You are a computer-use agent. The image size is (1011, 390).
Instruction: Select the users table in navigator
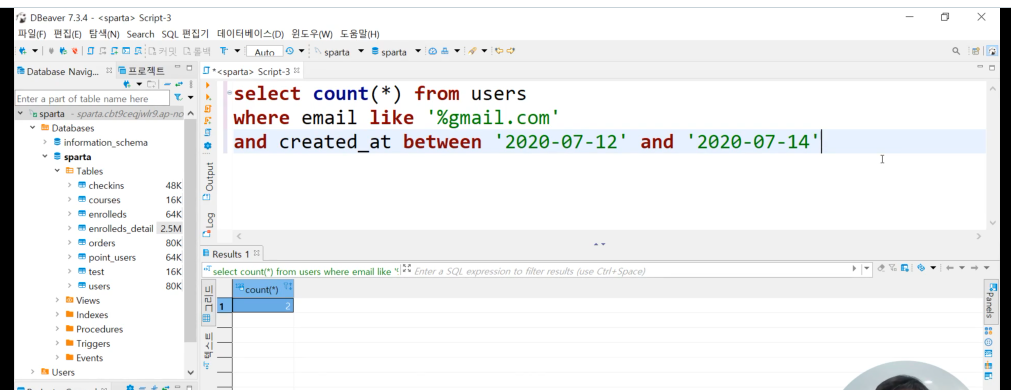[99, 286]
